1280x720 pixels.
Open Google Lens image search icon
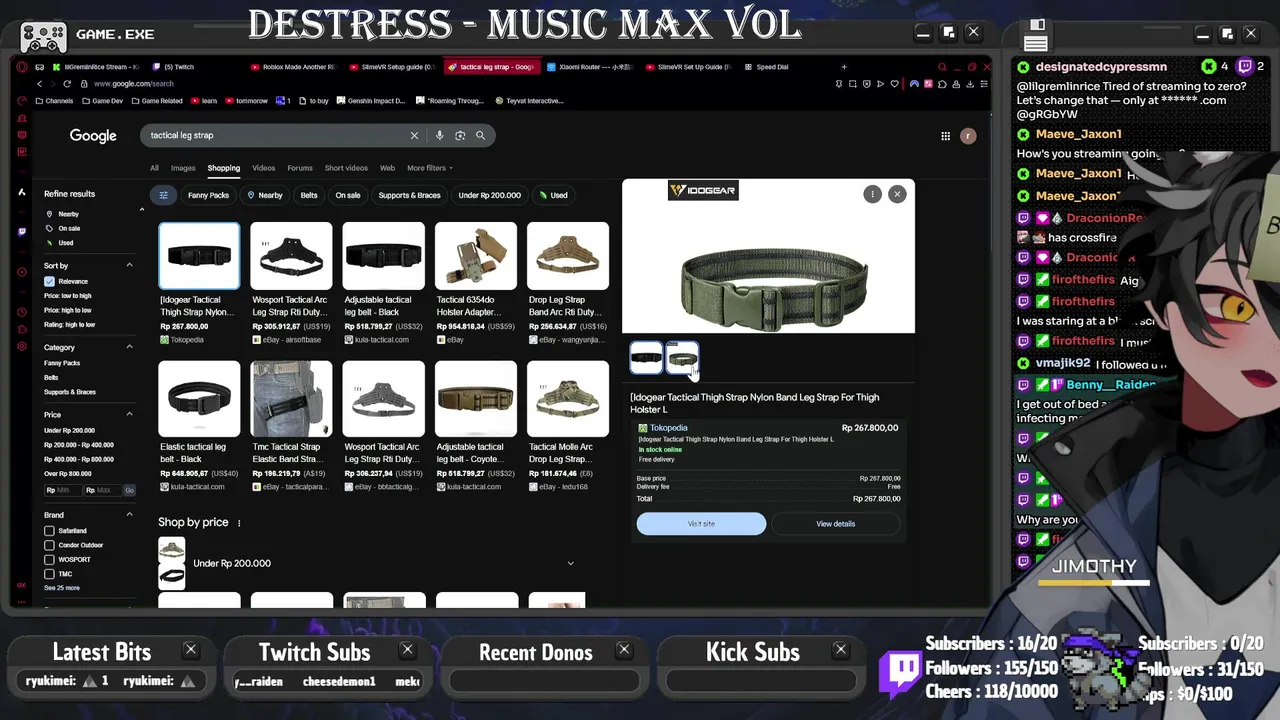click(460, 135)
